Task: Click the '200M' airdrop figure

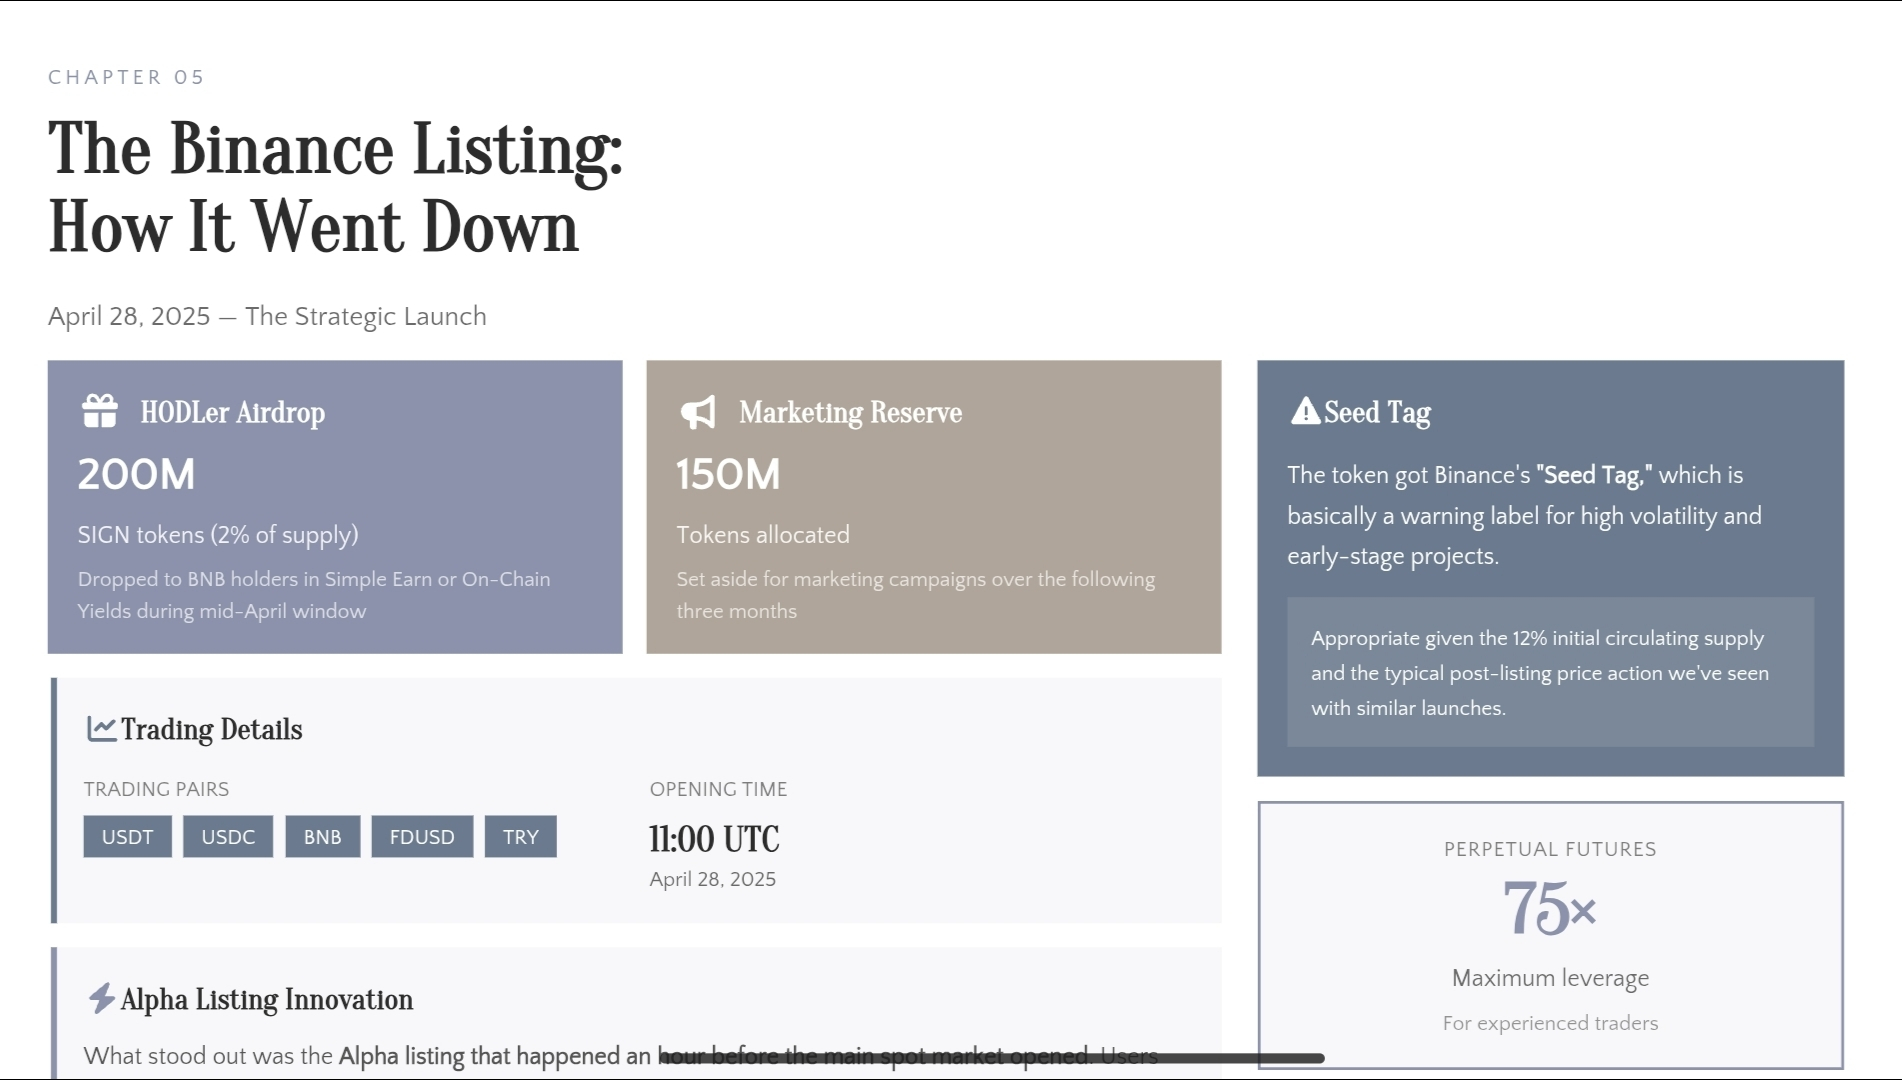Action: click(137, 474)
